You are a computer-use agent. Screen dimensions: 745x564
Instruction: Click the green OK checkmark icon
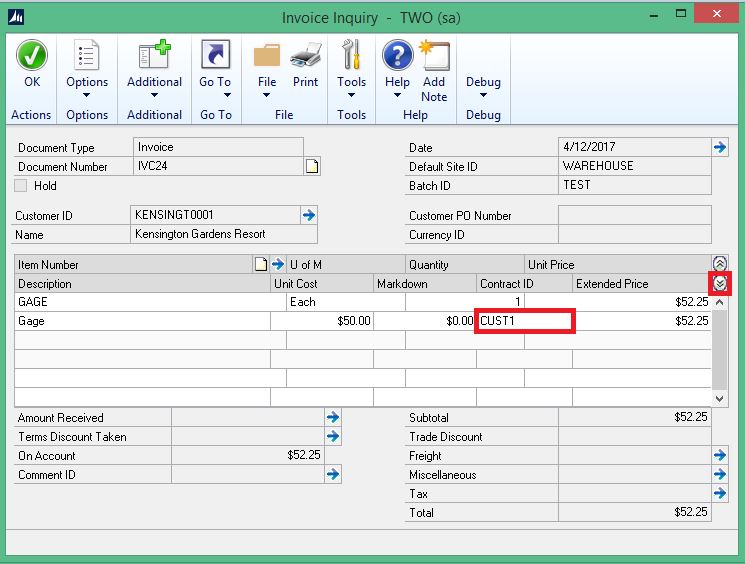pyautogui.click(x=32, y=55)
